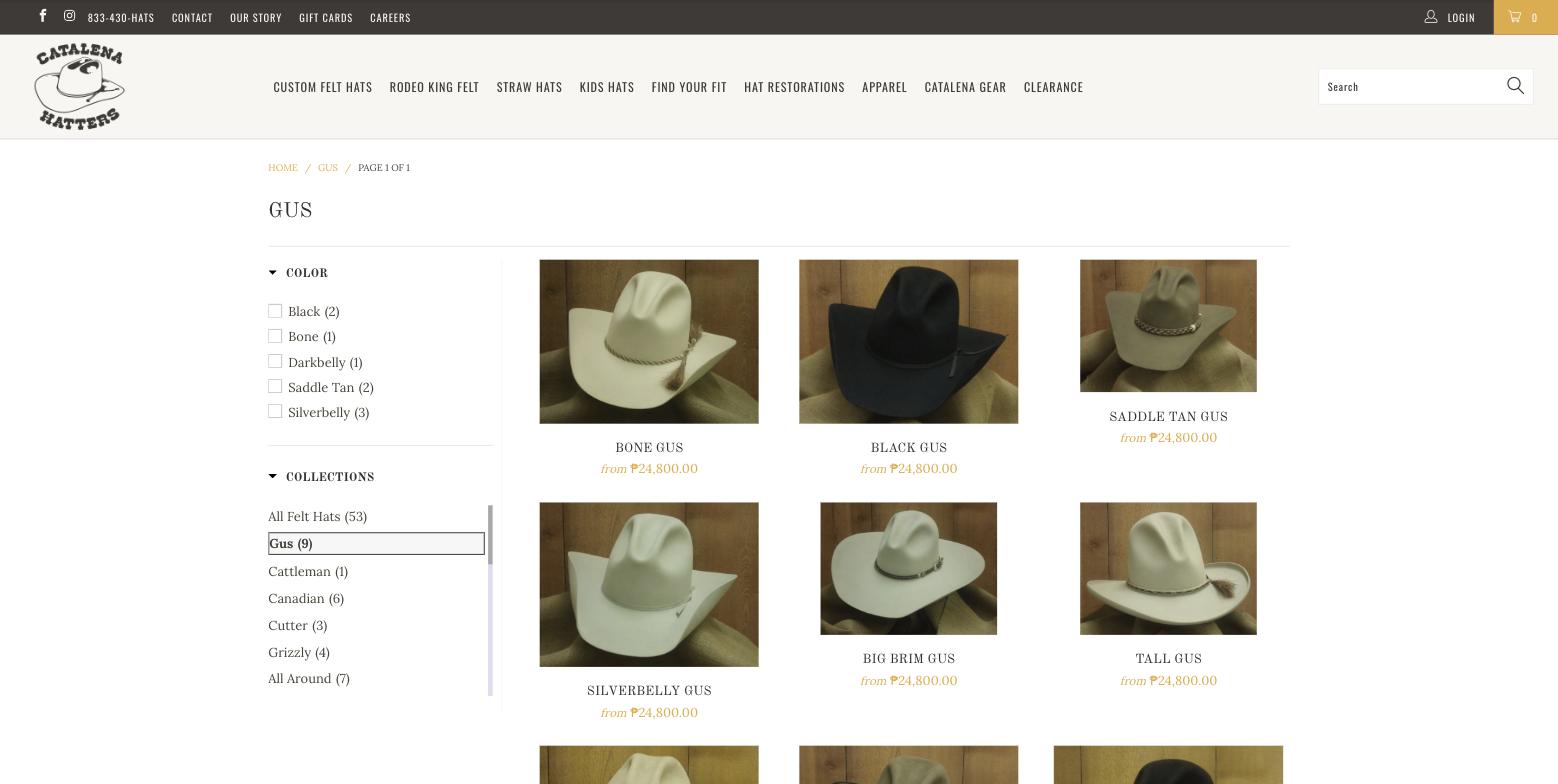This screenshot has height=784, width=1558.
Task: Open the Clearance menu item
Action: pyautogui.click(x=1053, y=87)
